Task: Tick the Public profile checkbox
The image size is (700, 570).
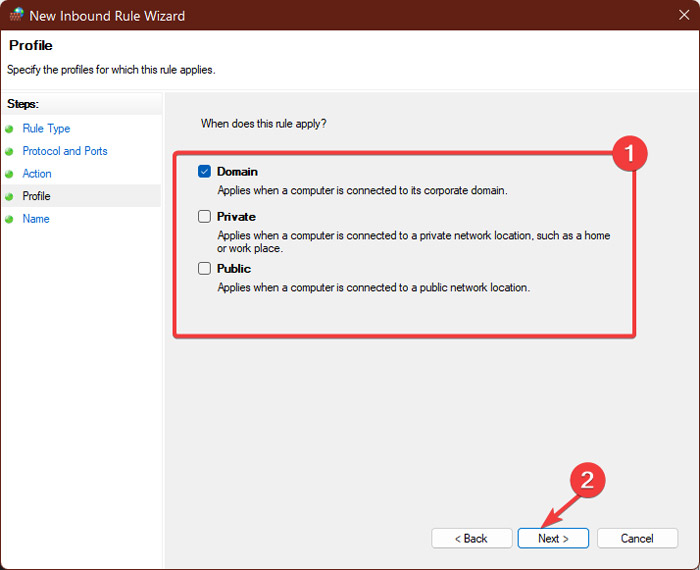Action: (205, 269)
